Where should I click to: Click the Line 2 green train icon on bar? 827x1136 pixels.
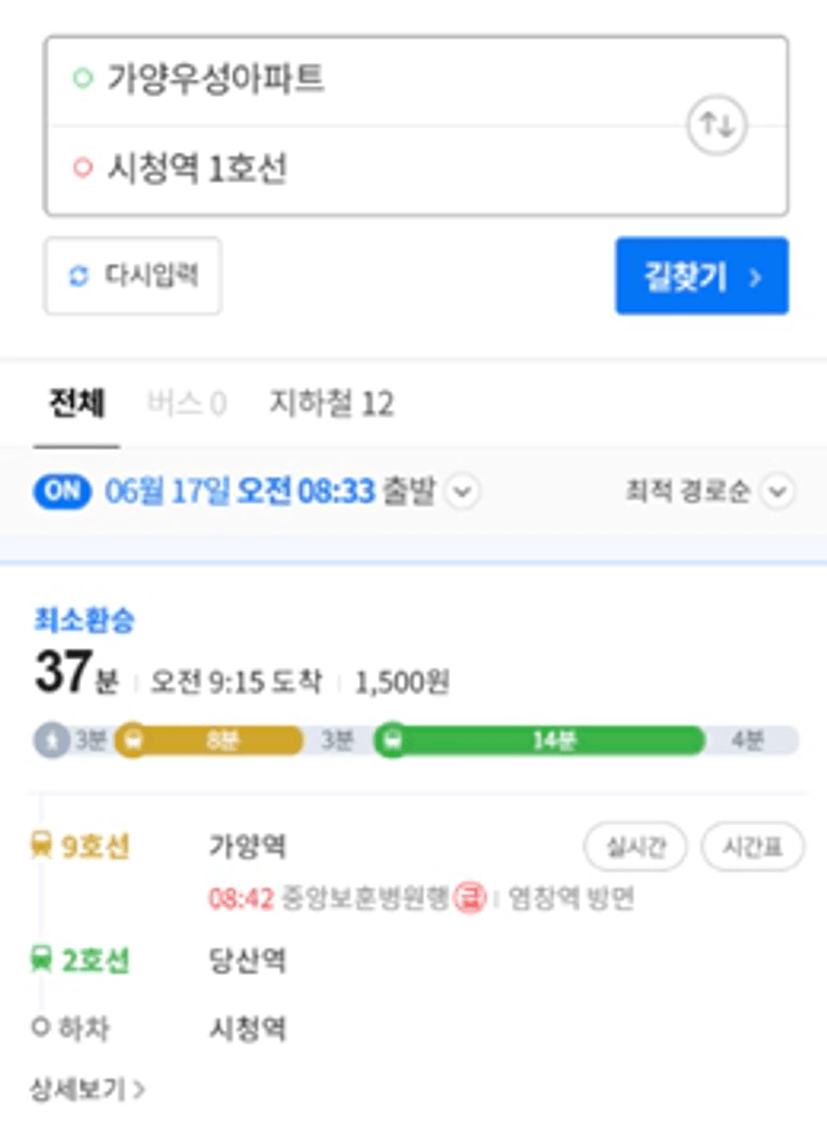click(x=392, y=740)
